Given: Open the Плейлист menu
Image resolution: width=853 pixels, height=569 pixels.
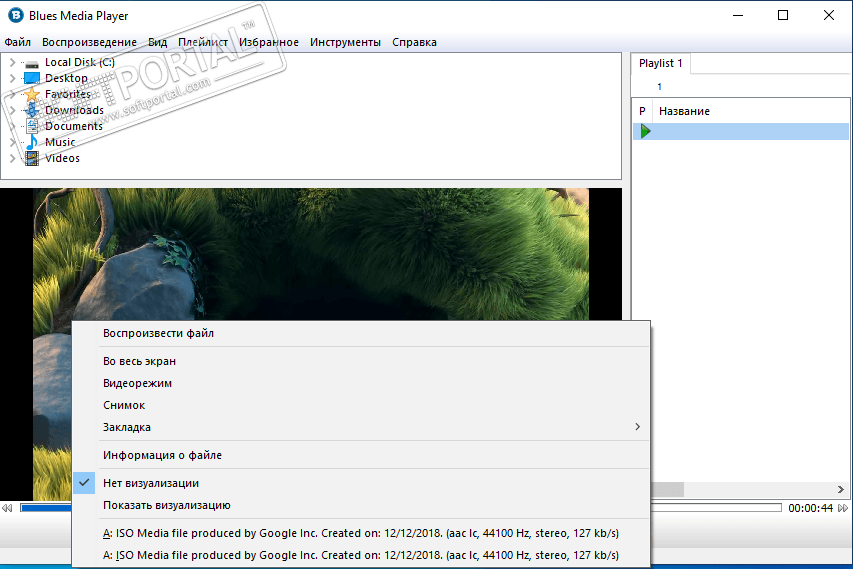Looking at the screenshot, I should pos(203,42).
